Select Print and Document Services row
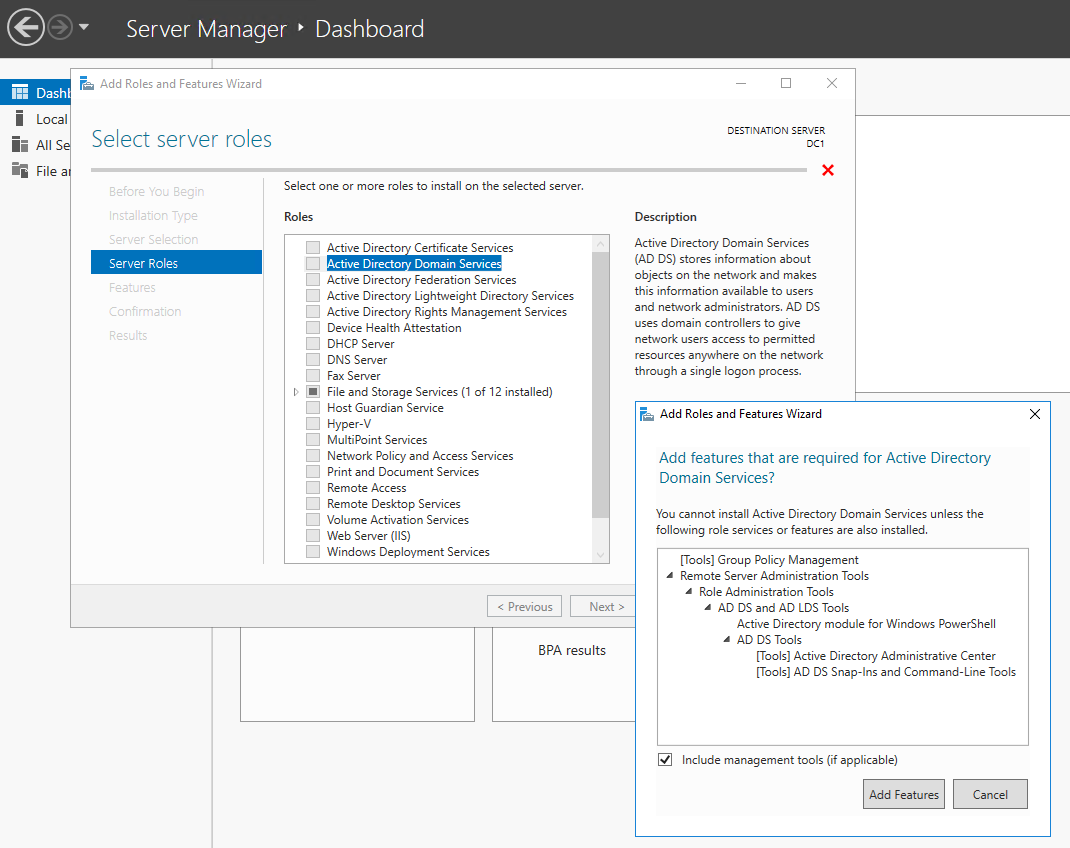The width and height of the screenshot is (1070, 848). [x=403, y=471]
